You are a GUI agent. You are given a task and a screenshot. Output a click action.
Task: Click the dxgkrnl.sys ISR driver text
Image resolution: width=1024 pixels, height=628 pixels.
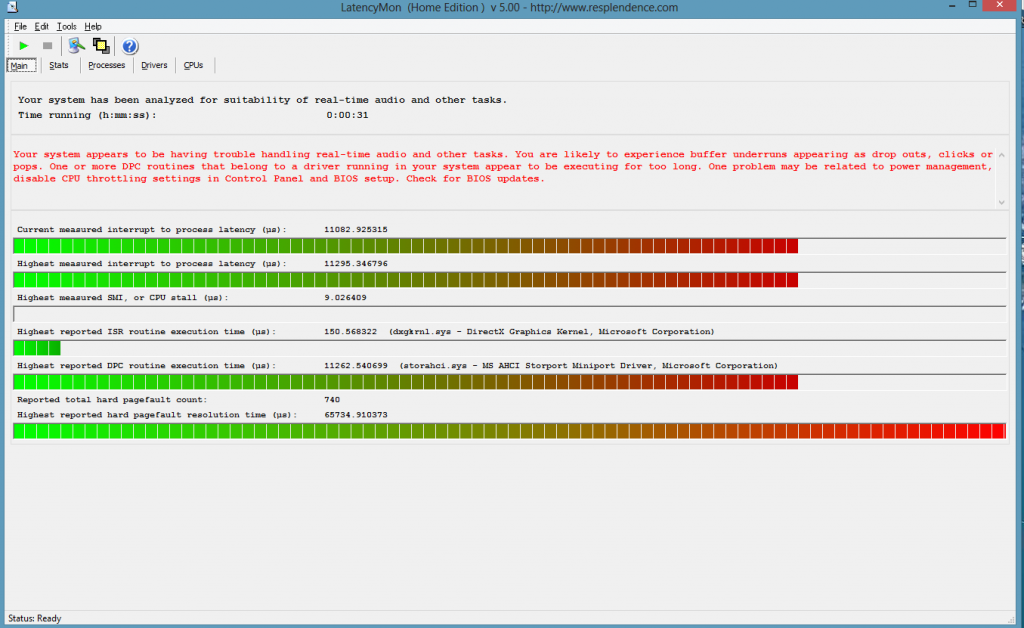(552, 332)
